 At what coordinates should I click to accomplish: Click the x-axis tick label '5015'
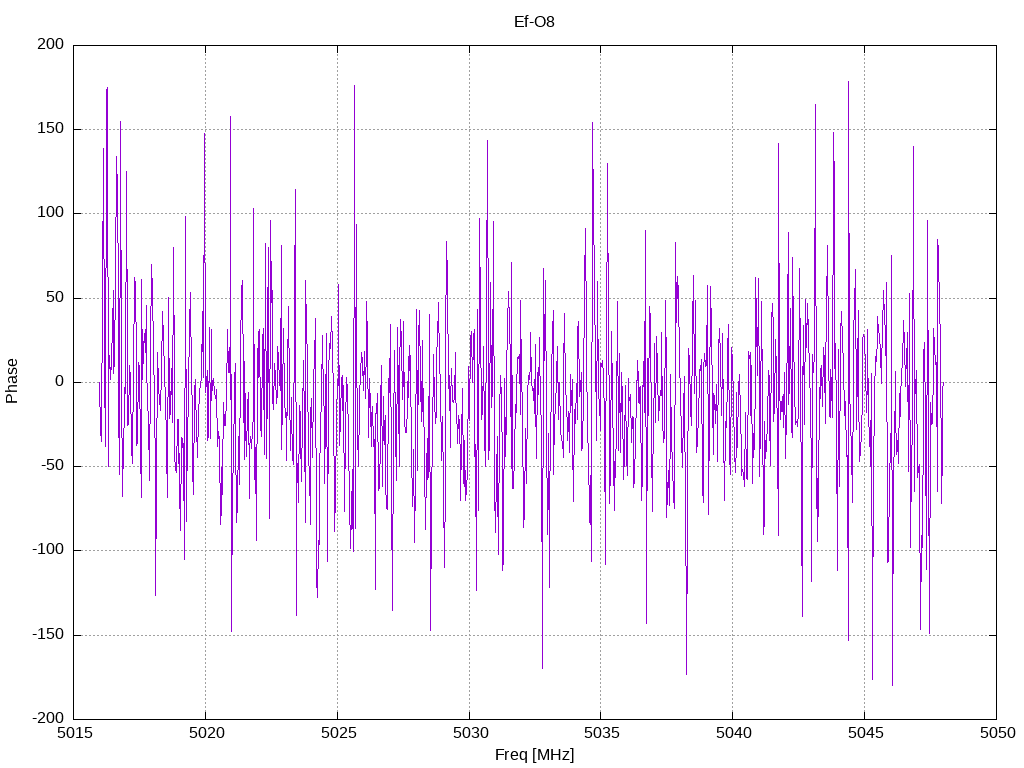point(74,733)
